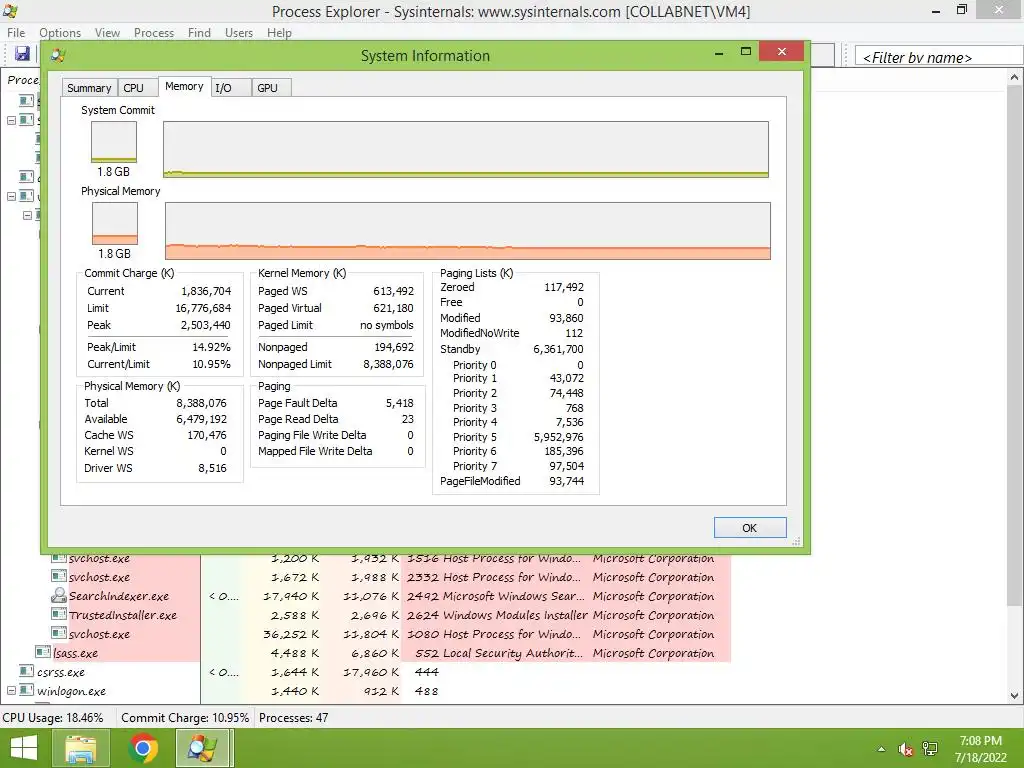
Task: Click the CPU Usage 18.46% status entry
Action: tap(53, 717)
